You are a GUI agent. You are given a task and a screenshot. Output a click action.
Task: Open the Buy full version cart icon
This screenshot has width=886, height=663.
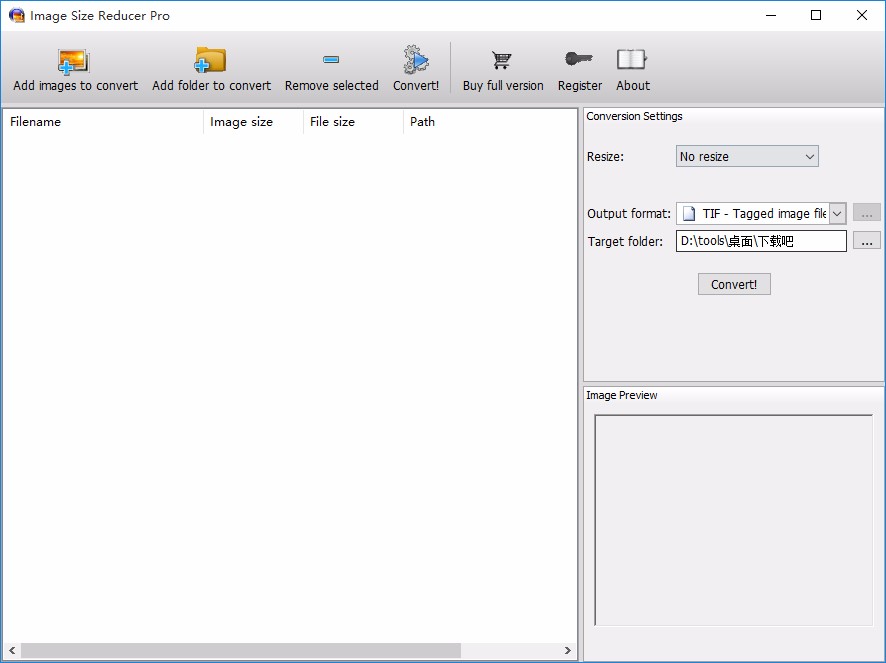pyautogui.click(x=502, y=62)
